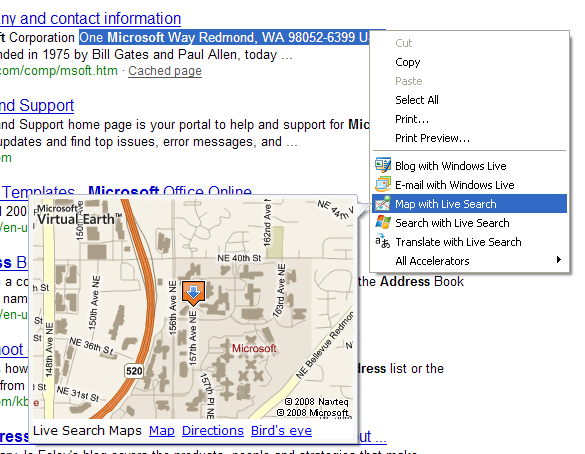
Task: Click the Map with Live Search icon
Action: [383, 204]
